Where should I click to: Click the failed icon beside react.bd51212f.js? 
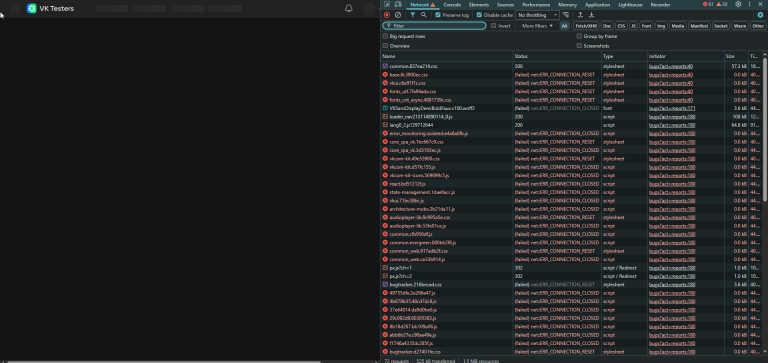point(385,184)
